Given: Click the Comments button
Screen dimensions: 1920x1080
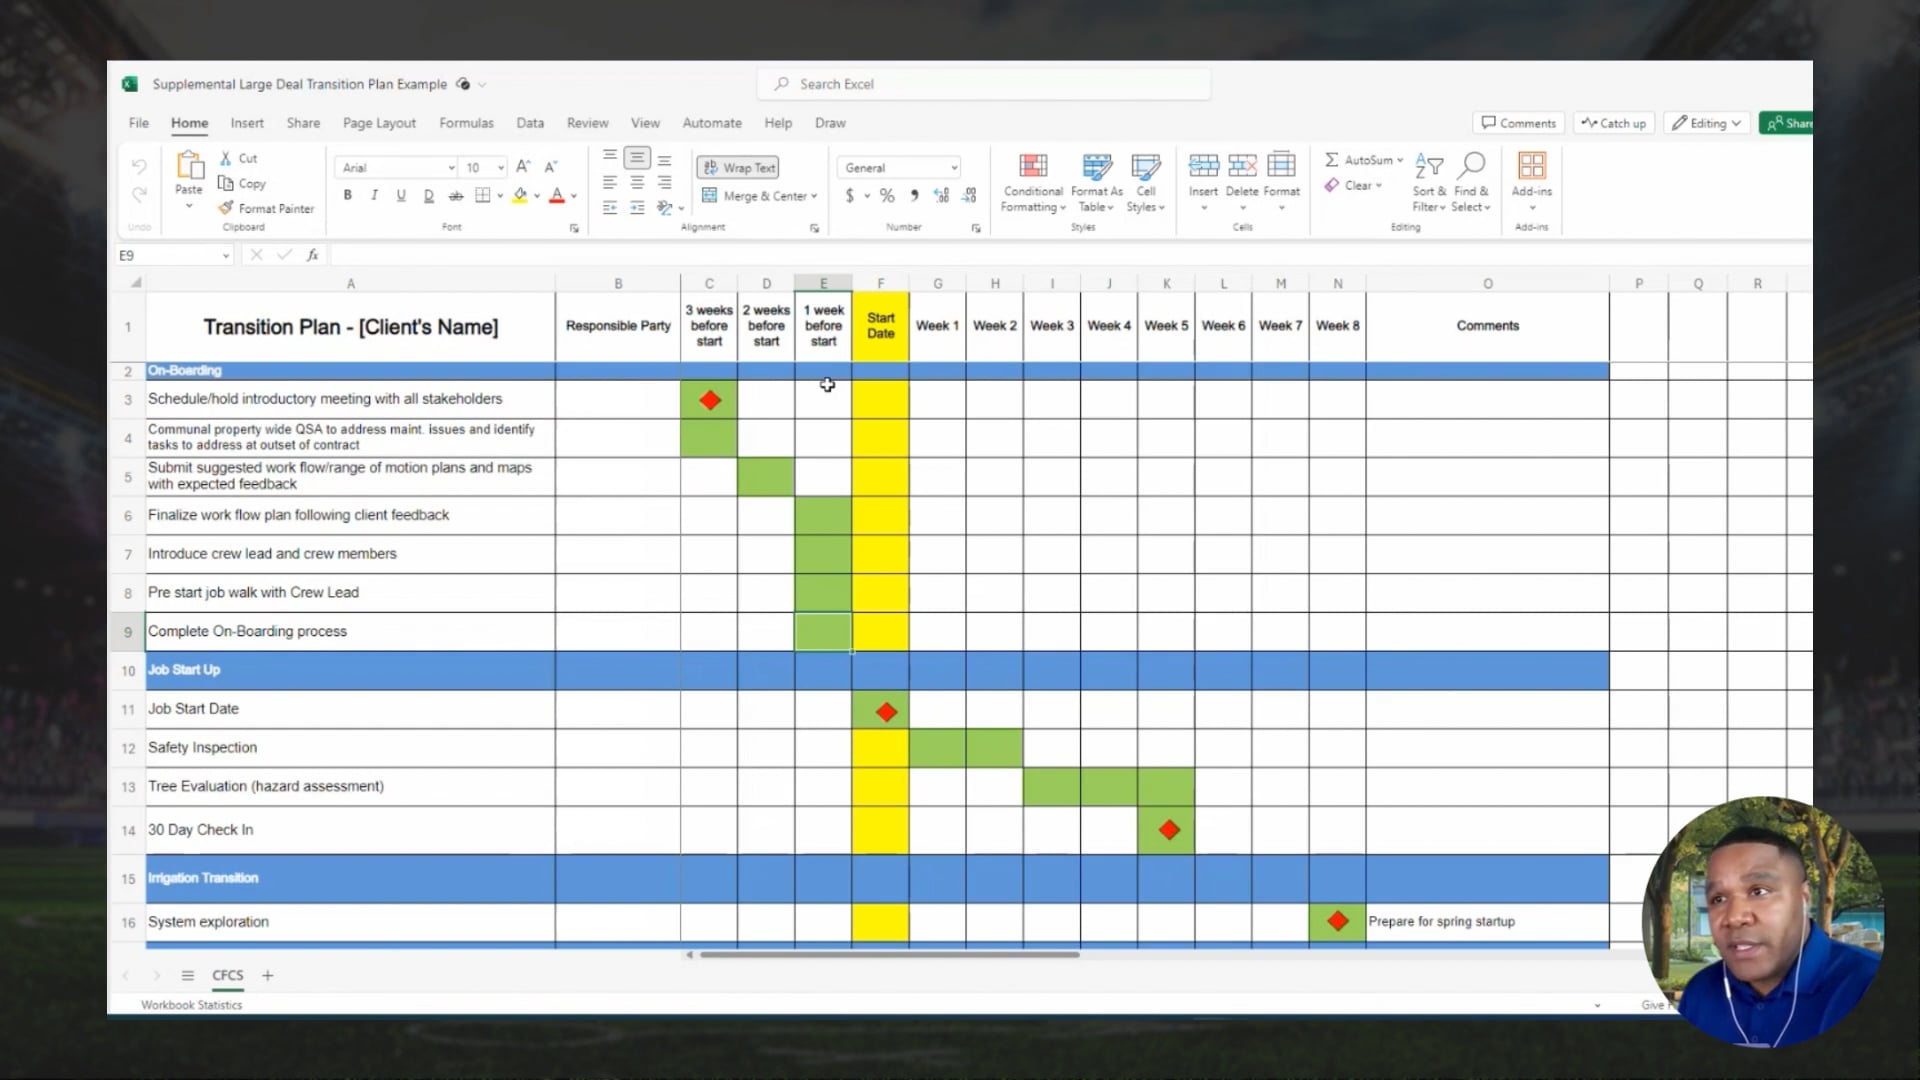Looking at the screenshot, I should coord(1519,123).
